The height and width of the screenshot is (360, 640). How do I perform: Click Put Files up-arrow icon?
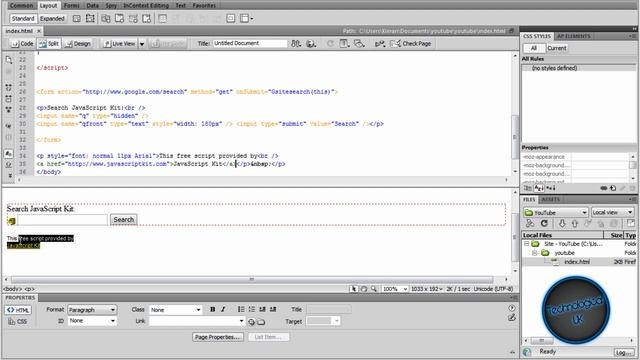[x=575, y=223]
